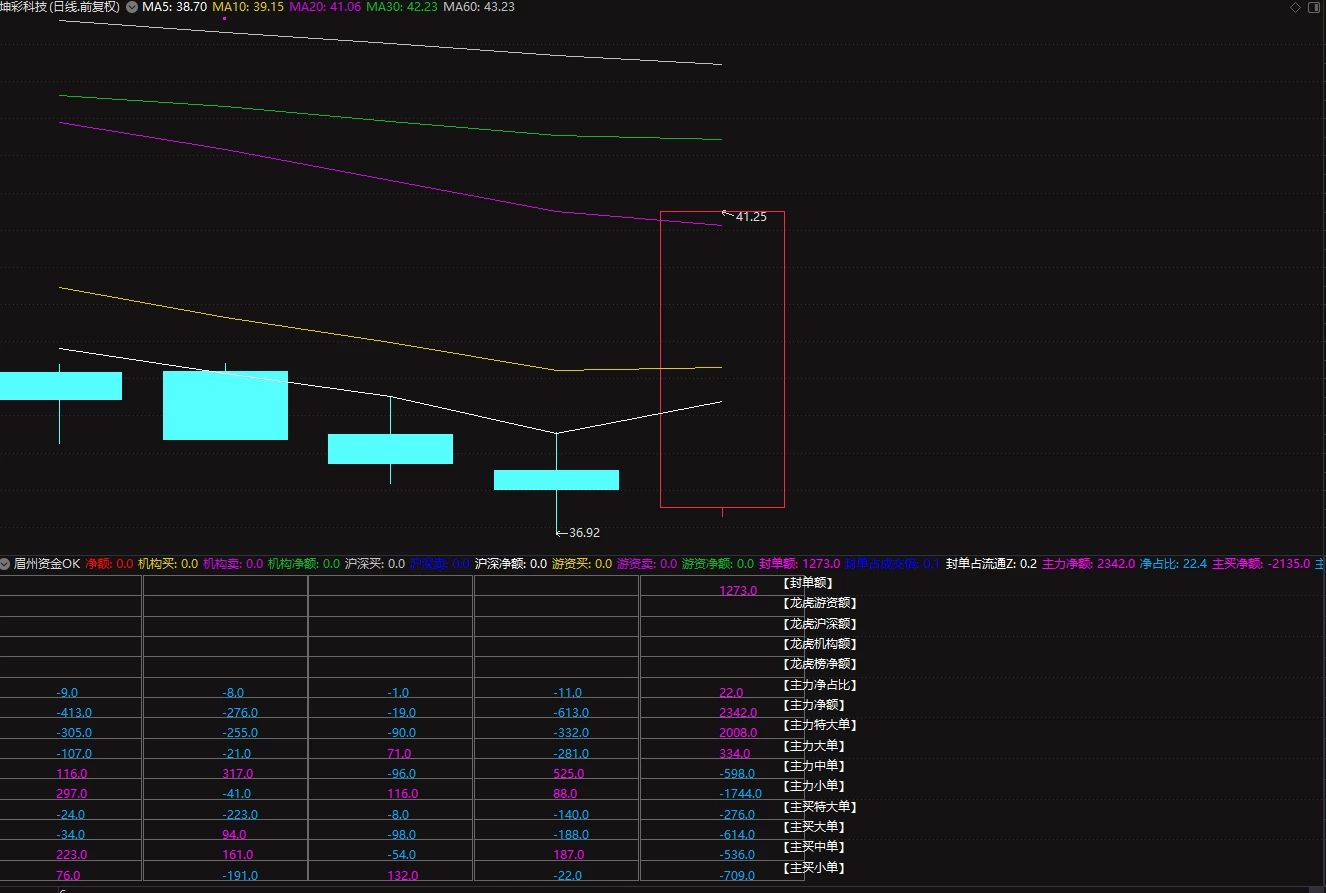
Task: Click the 【主力净占比】 row label
Action: [x=820, y=685]
